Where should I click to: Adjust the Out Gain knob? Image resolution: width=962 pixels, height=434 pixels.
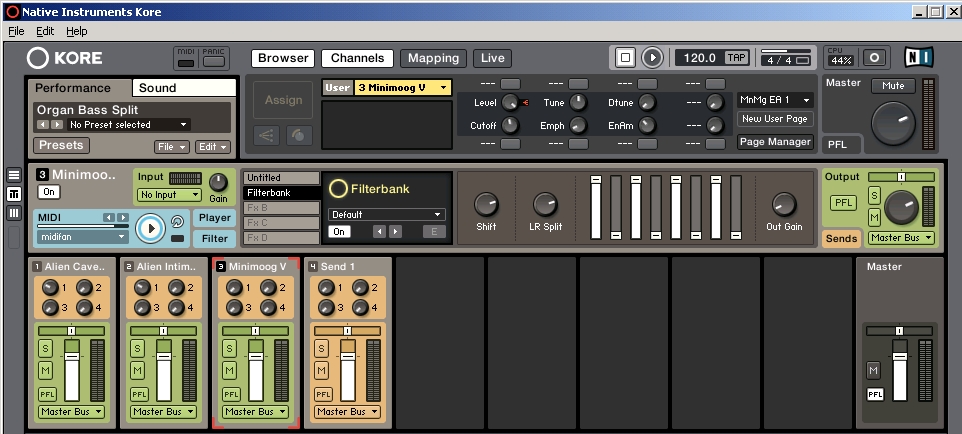[783, 204]
